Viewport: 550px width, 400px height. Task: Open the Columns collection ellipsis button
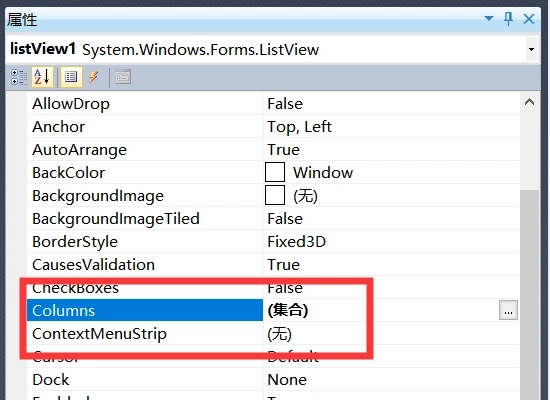(508, 310)
